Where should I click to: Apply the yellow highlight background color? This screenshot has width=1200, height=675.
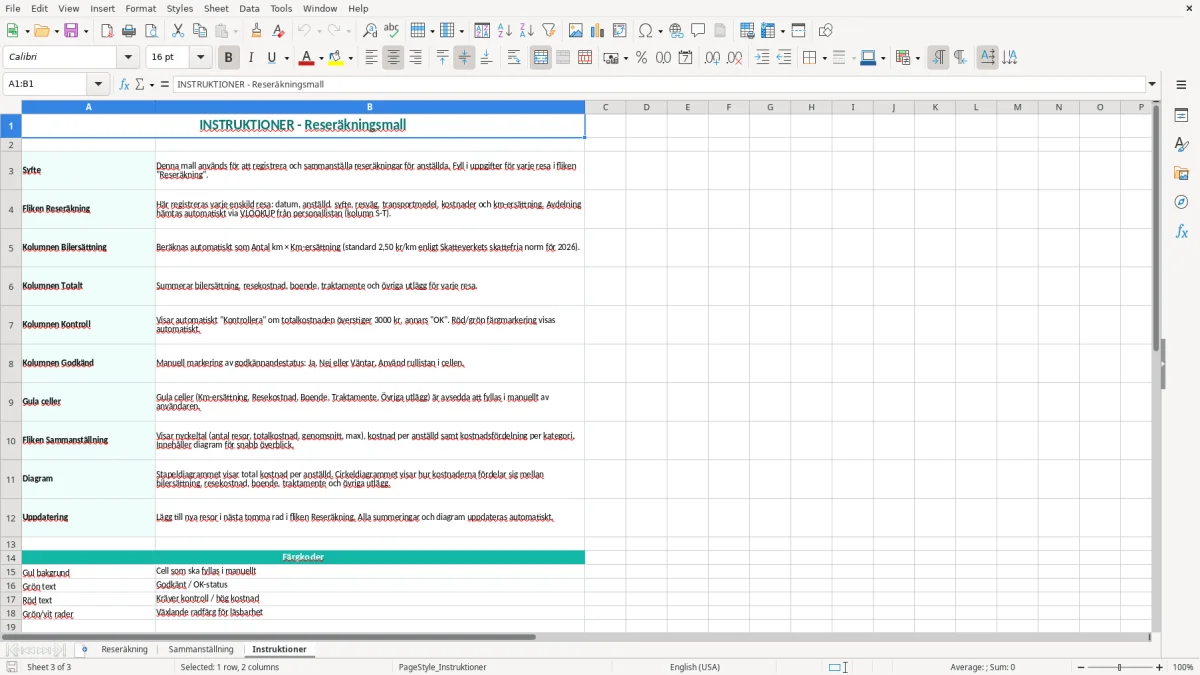coord(336,58)
